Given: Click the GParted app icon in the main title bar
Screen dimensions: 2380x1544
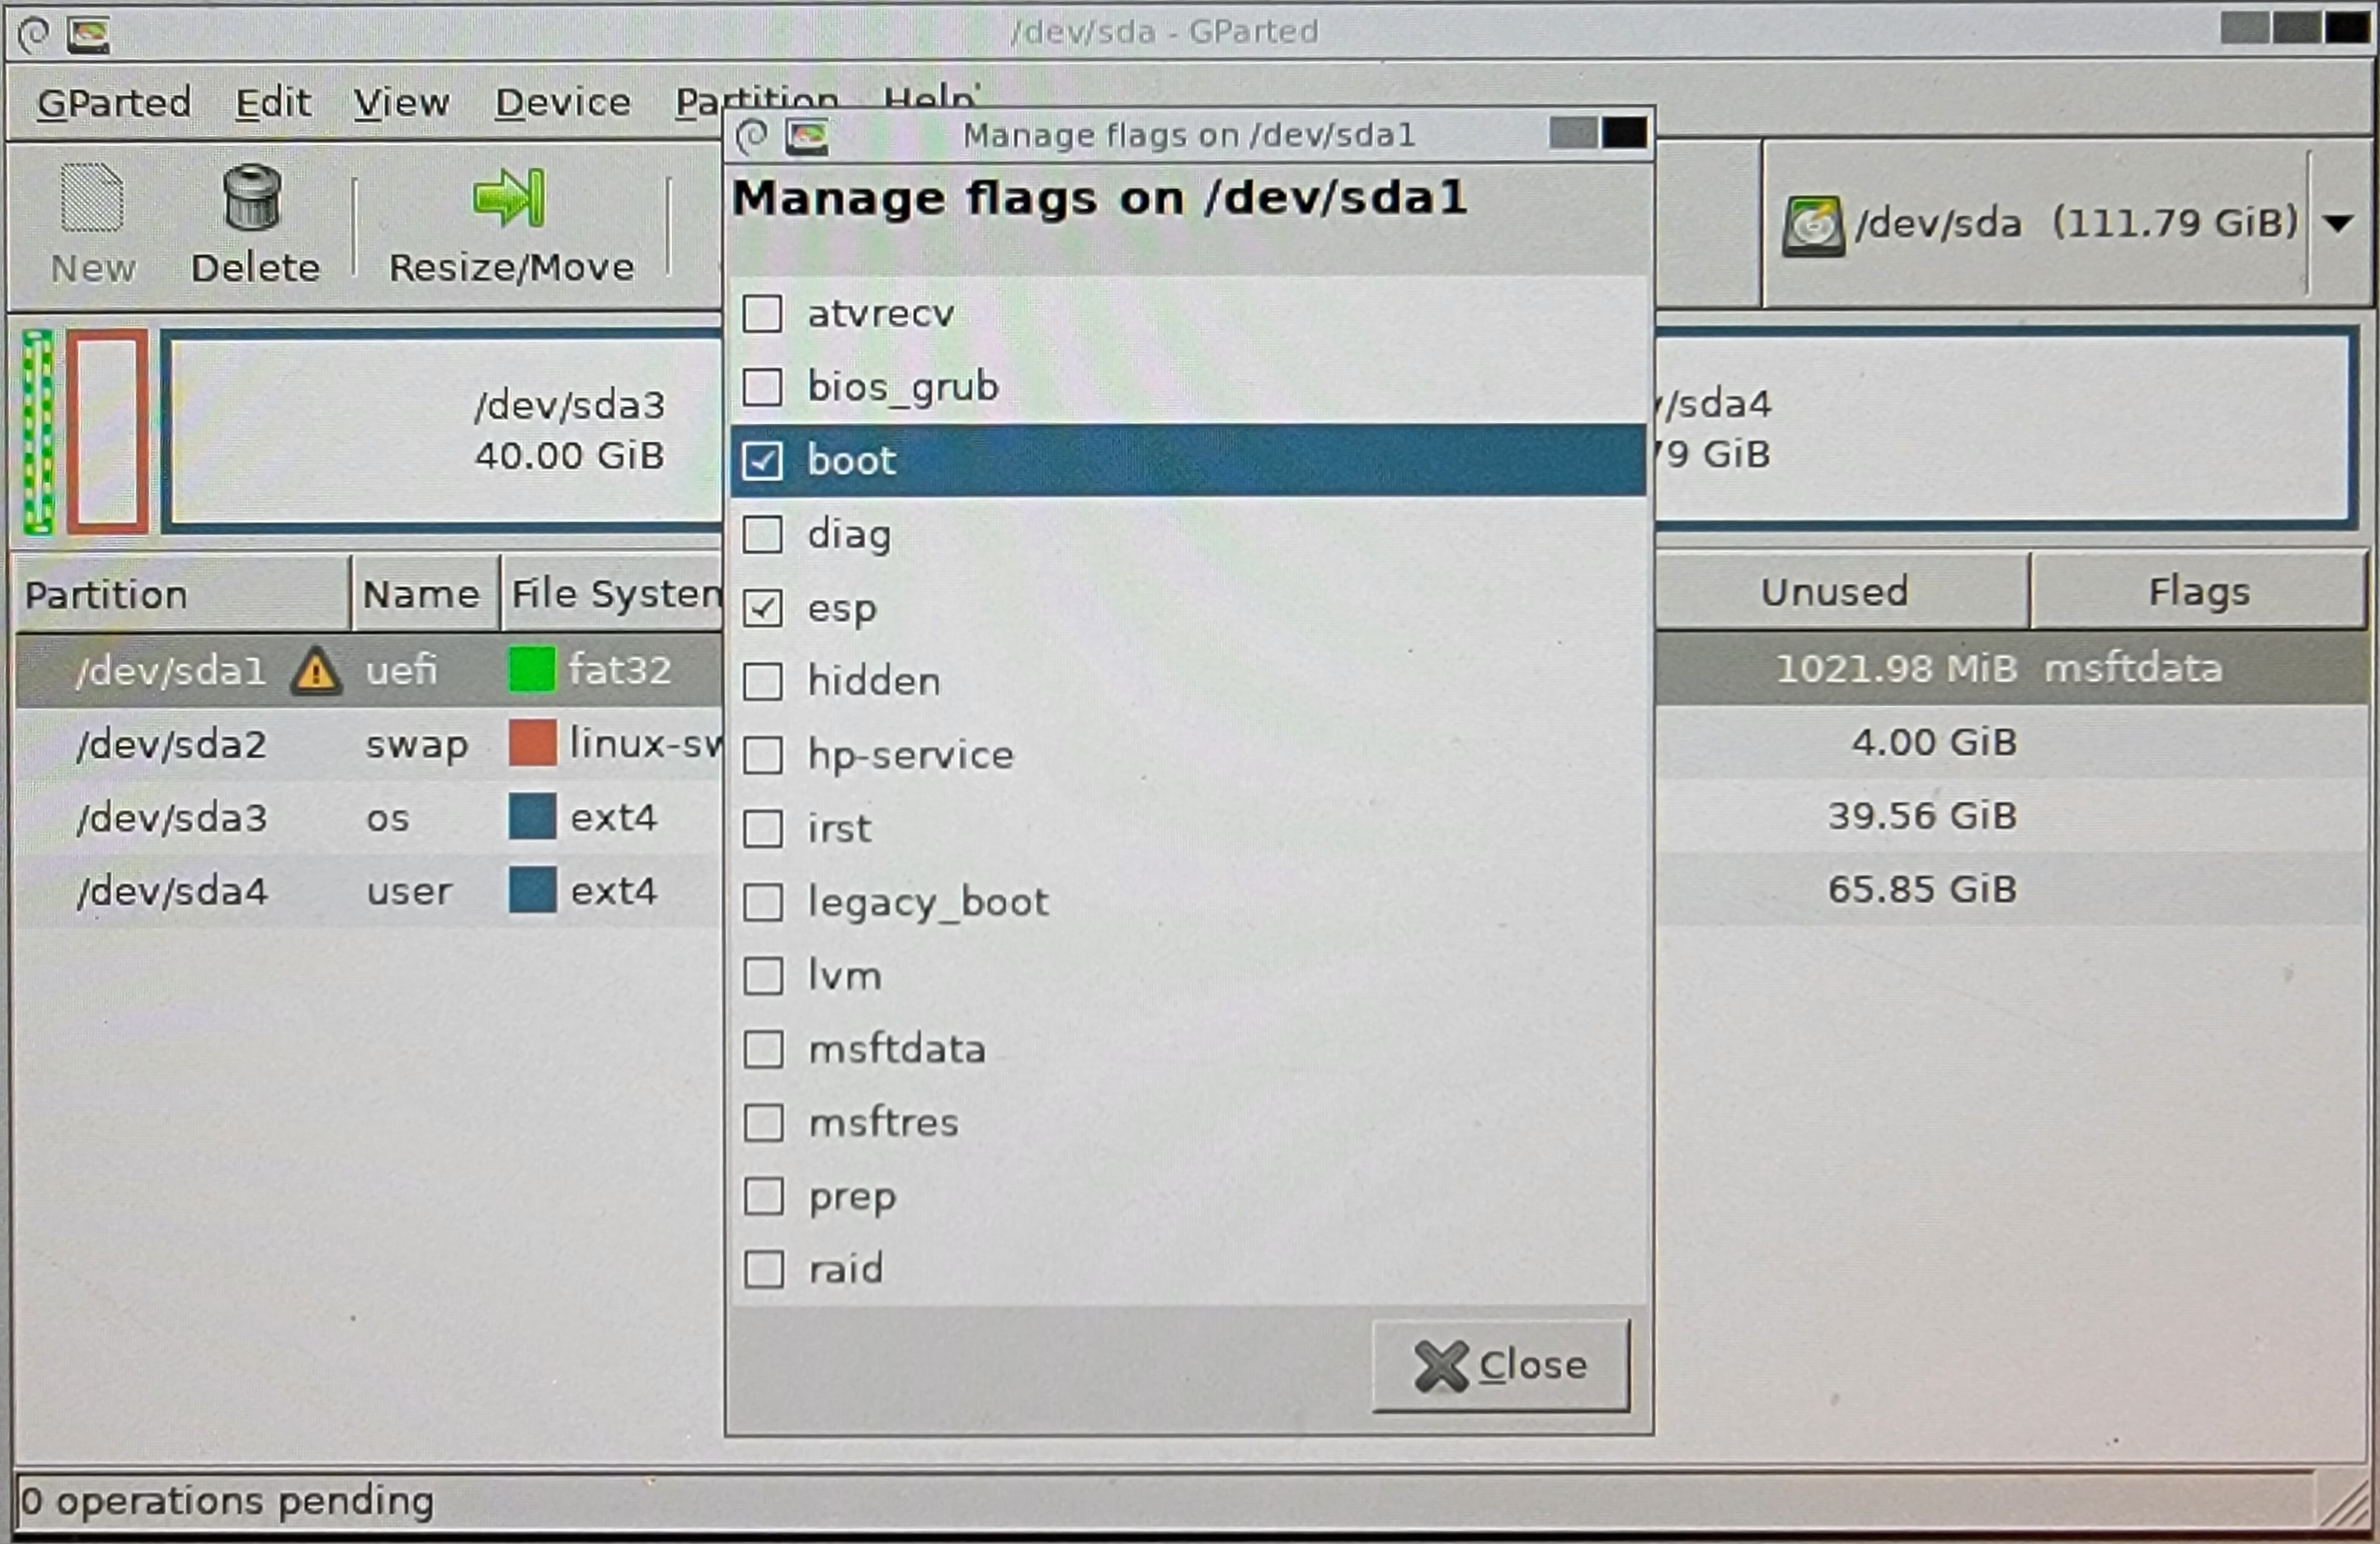Looking at the screenshot, I should click(88, 36).
